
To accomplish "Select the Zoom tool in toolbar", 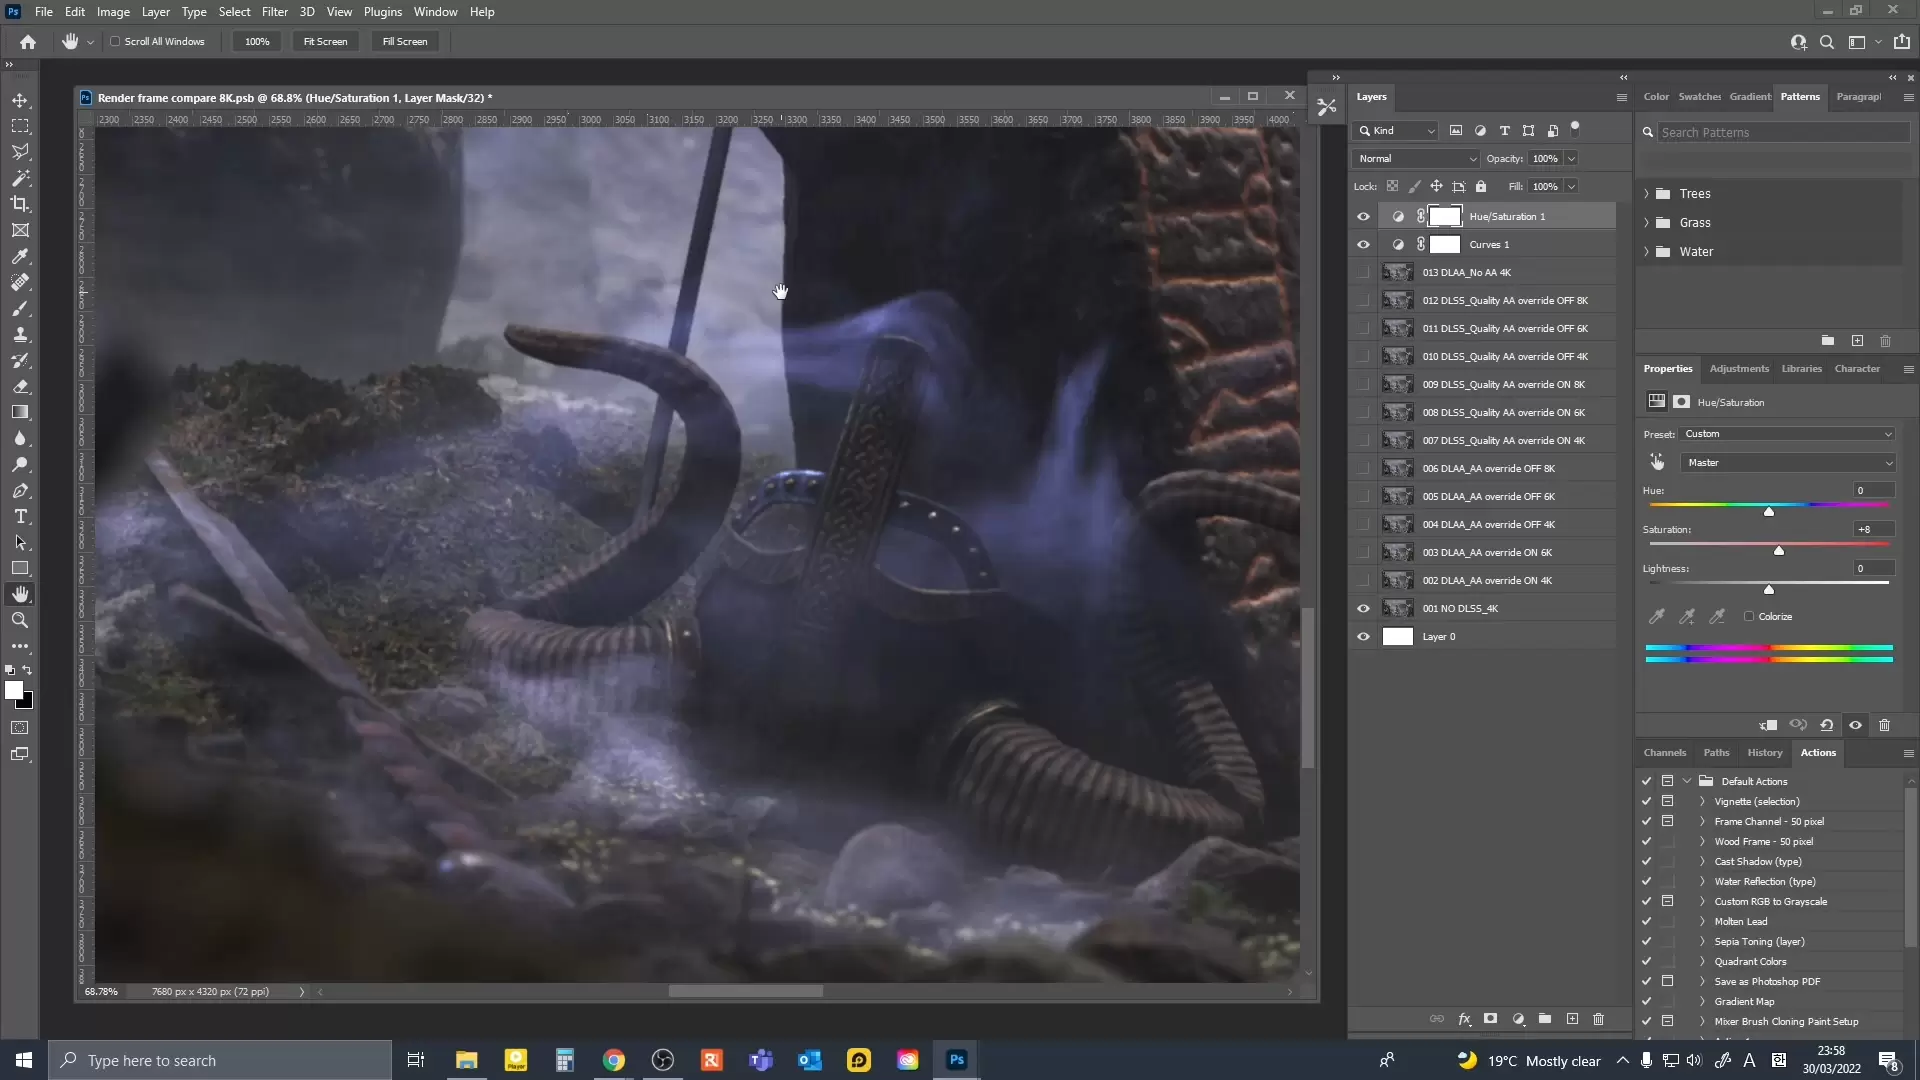I will pos(20,621).
